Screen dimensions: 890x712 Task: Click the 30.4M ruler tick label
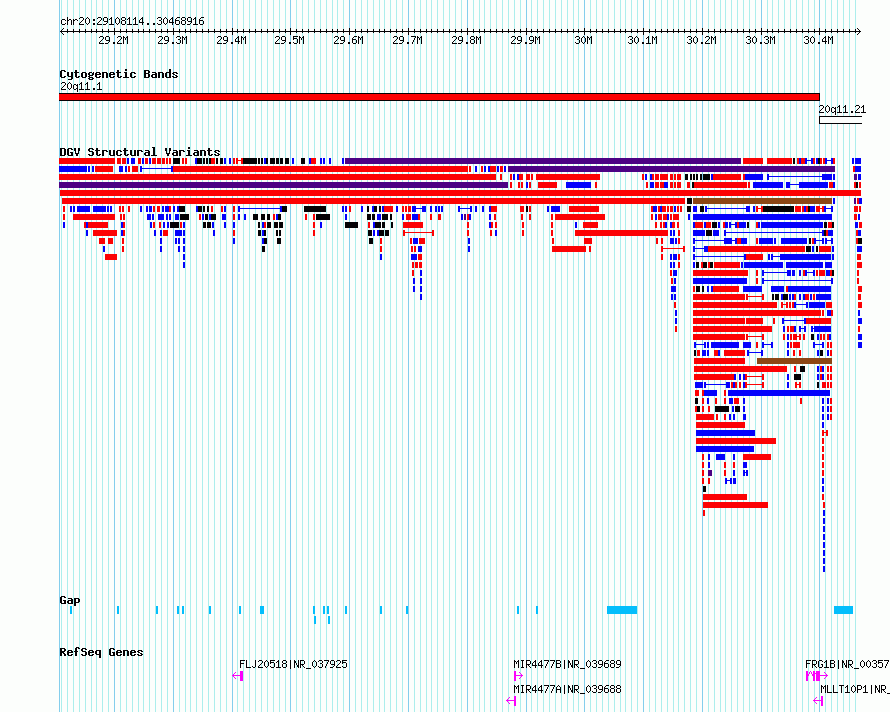coord(818,40)
